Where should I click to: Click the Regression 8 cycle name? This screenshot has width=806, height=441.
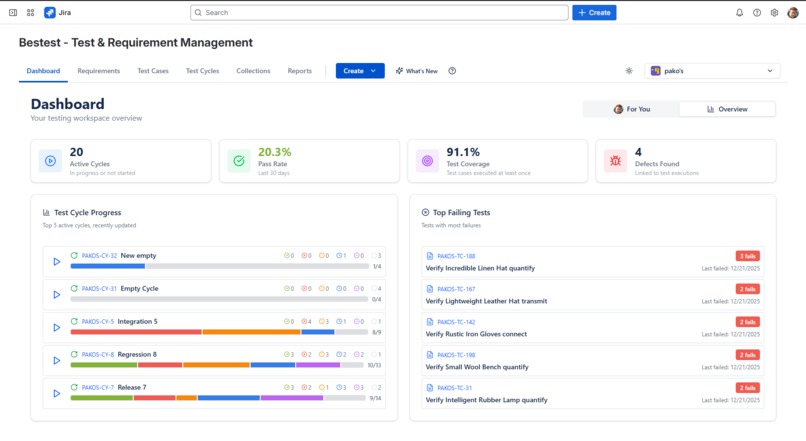tap(137, 354)
